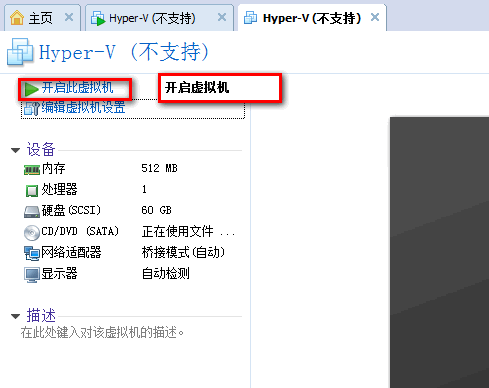Viewport: 489px width, 388px height.
Task: Click the 设备 section heading
Action: pos(41,149)
